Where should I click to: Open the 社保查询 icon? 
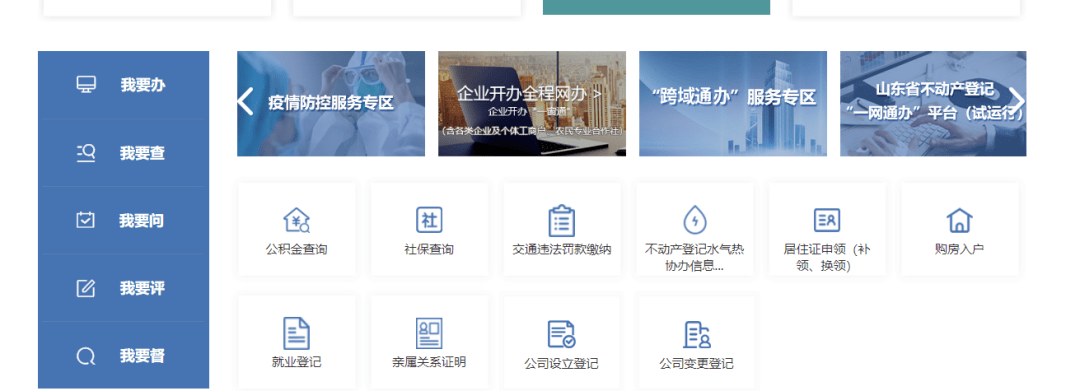tap(429, 220)
